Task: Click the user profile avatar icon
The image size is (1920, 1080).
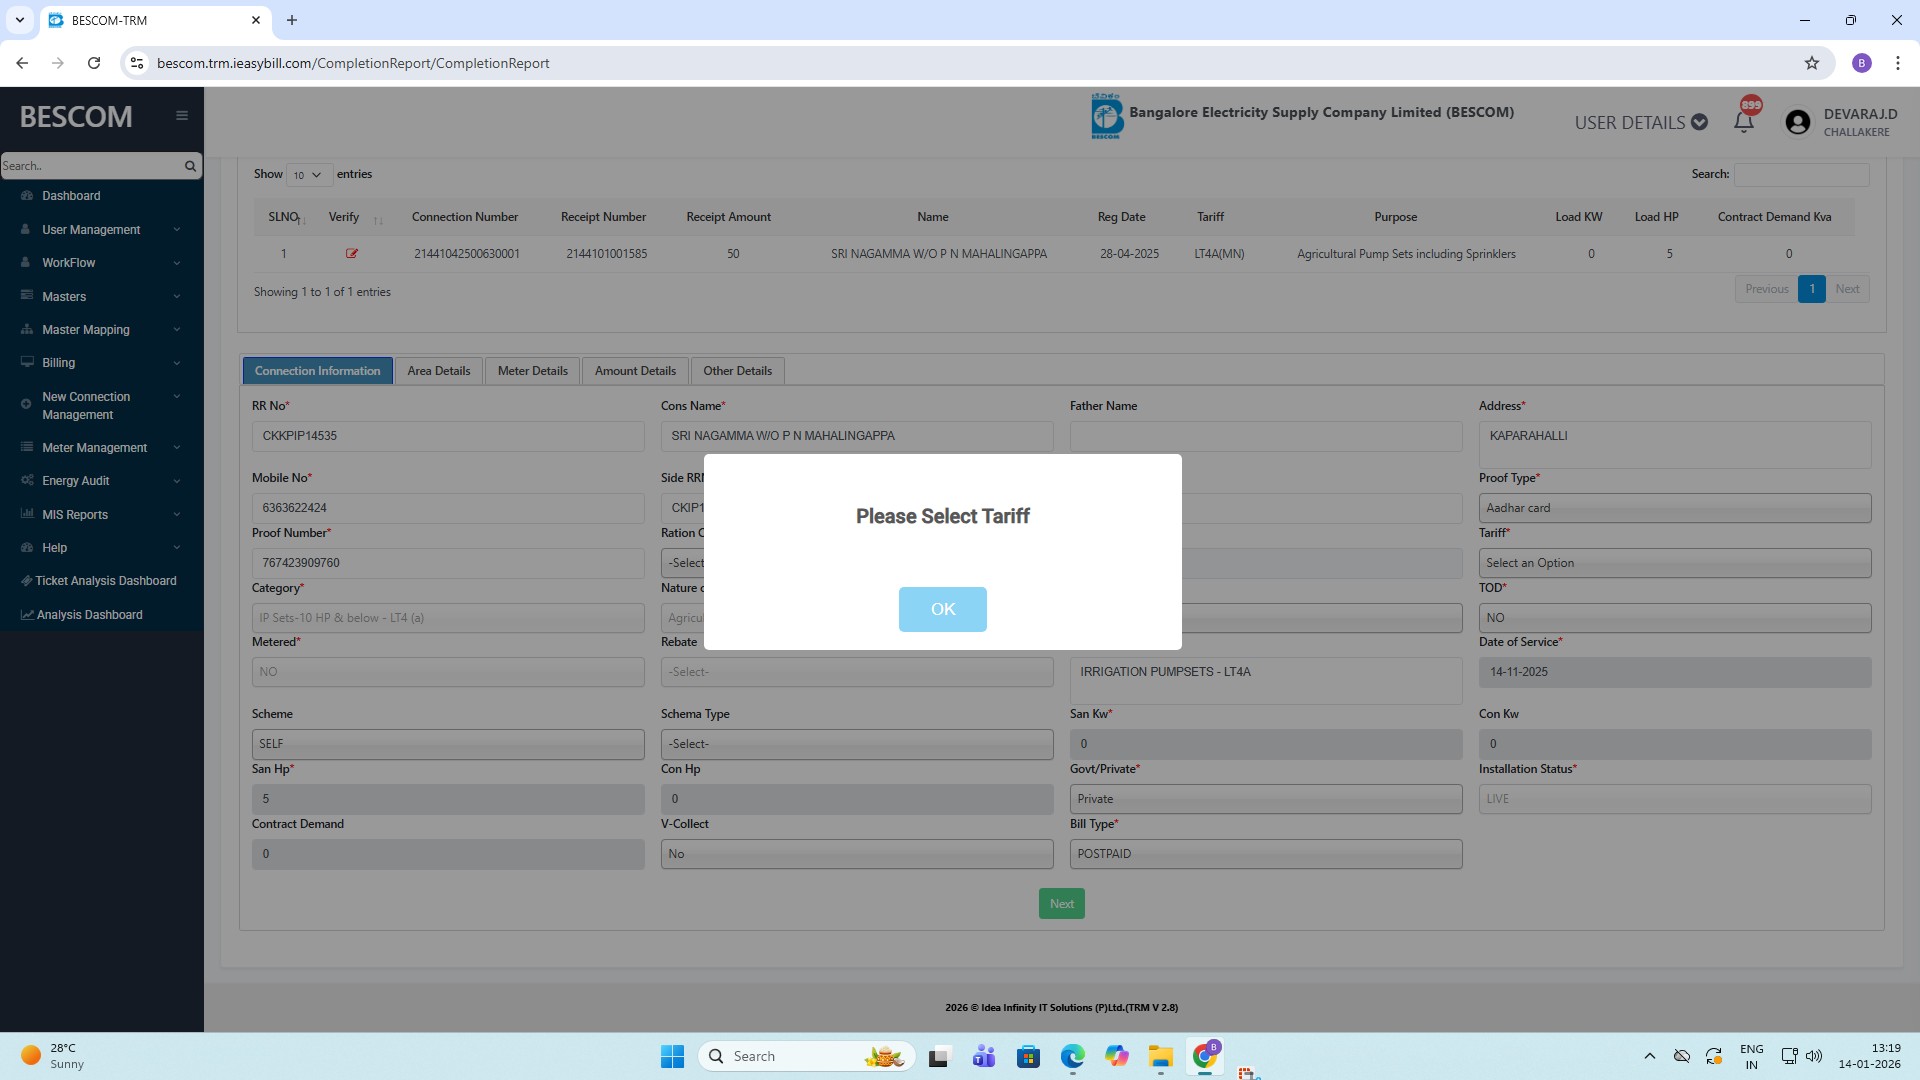Action: point(1797,122)
